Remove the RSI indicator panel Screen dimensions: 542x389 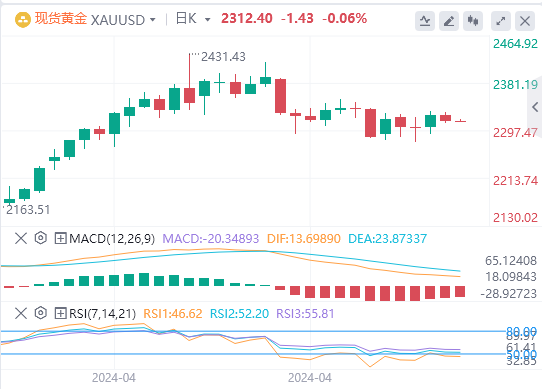tap(21, 313)
